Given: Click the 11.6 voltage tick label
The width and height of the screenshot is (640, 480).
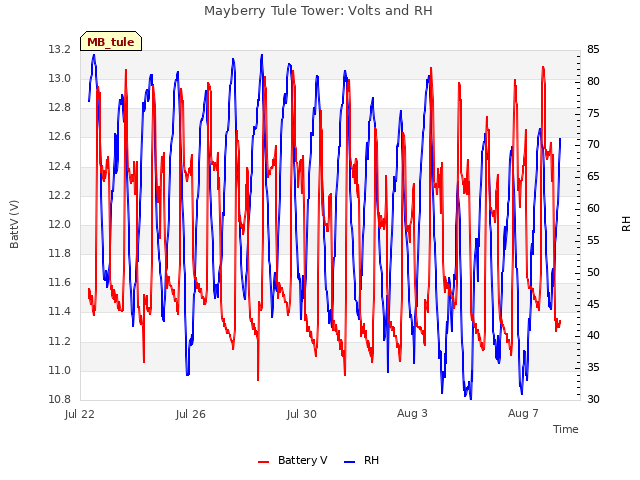Looking at the screenshot, I should [x=60, y=282].
